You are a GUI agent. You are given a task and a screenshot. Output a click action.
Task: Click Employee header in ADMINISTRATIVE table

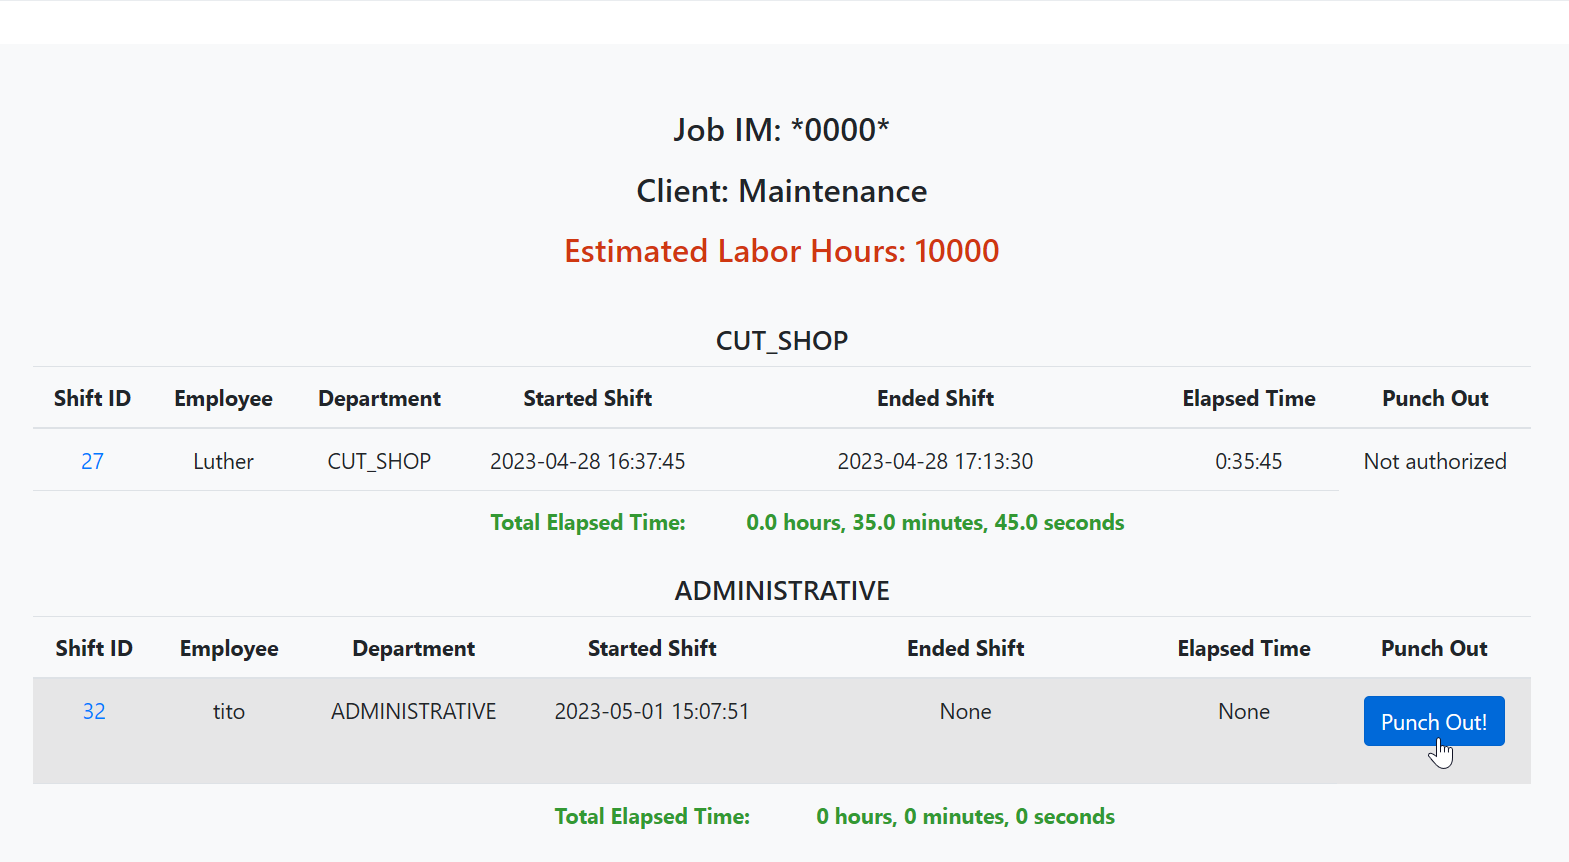(x=229, y=648)
